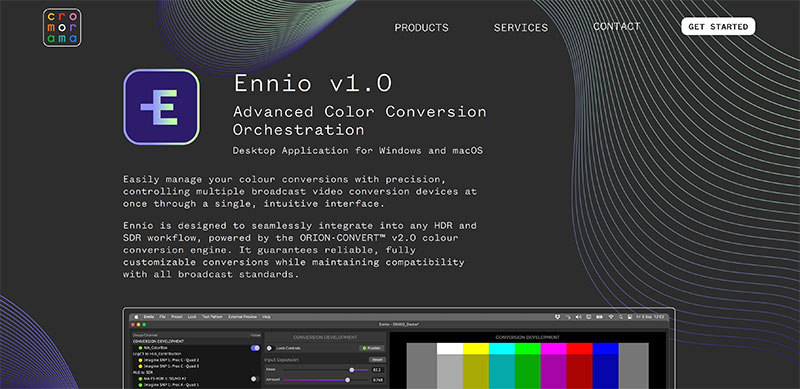Click the Dropbox icon in the mac menu bar
The height and width of the screenshot is (389, 800).
point(558,317)
